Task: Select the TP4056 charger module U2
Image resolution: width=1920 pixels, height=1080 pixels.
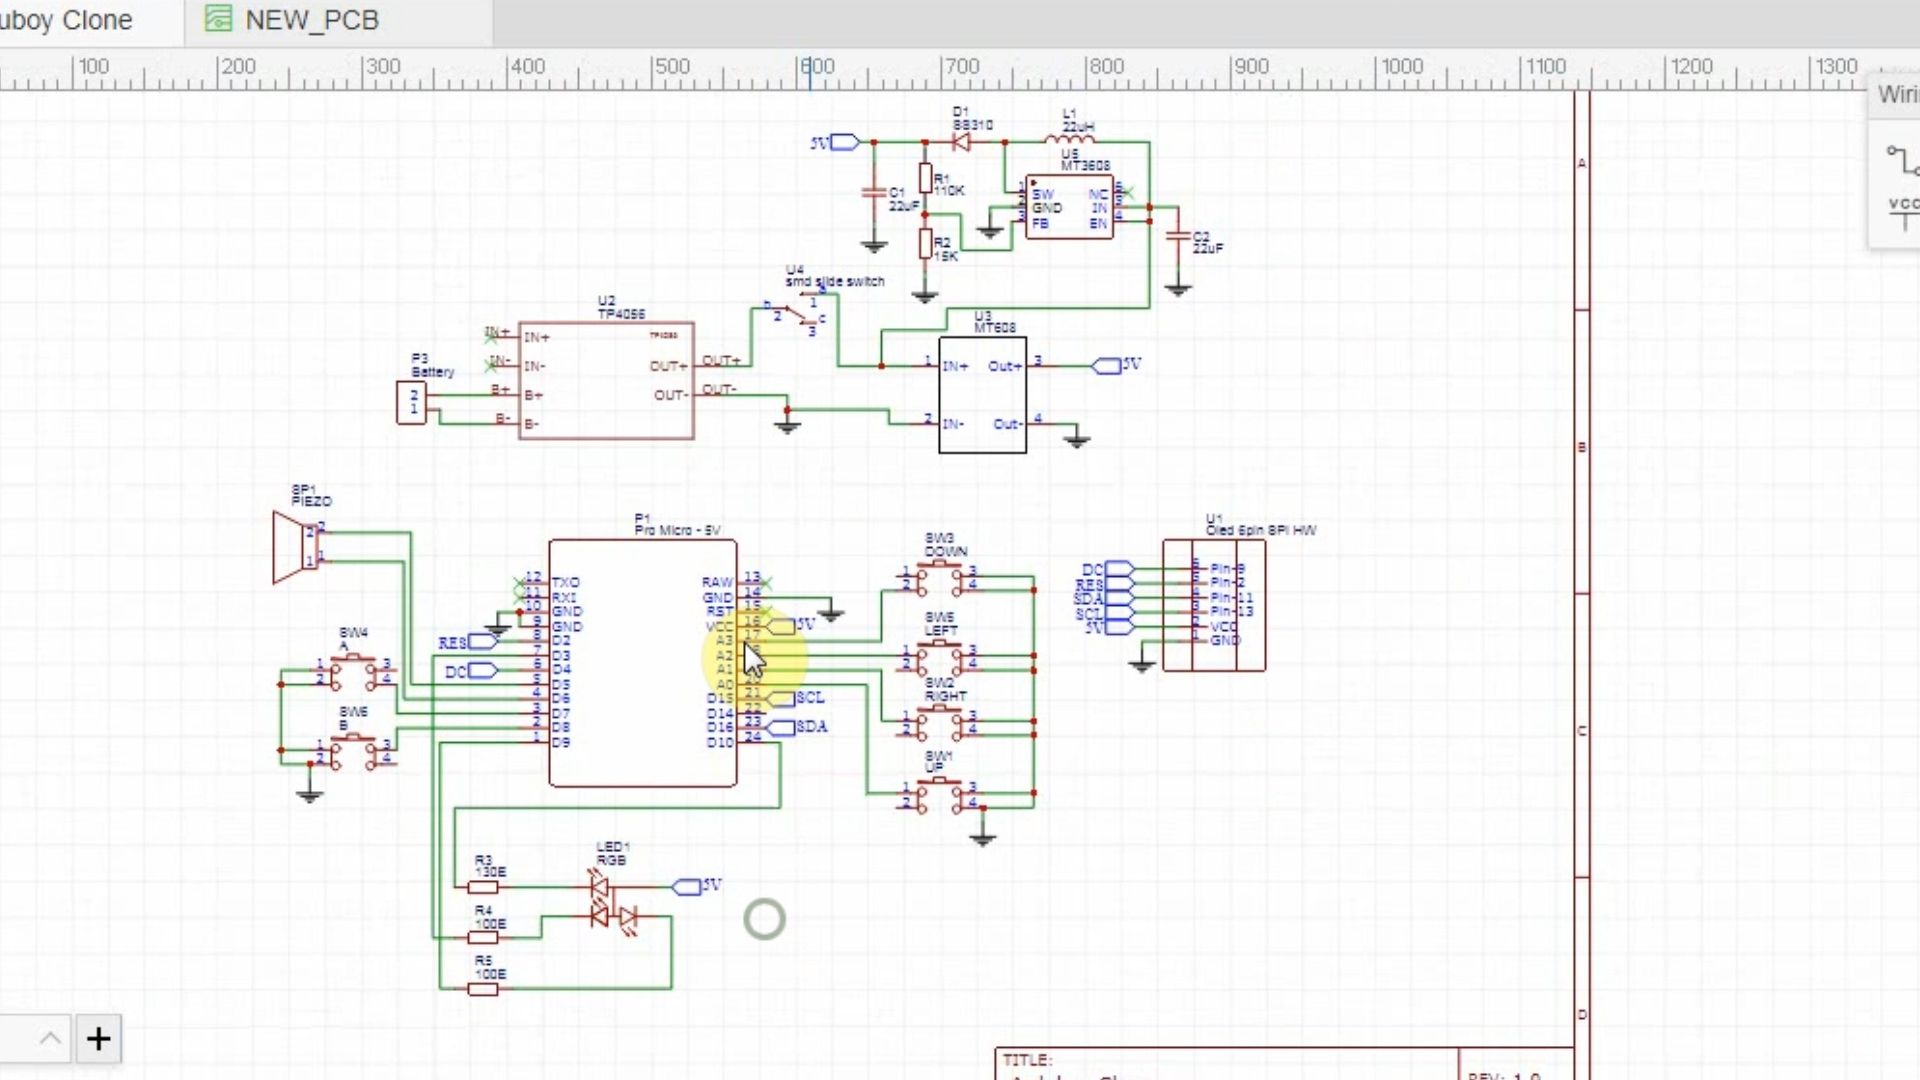Action: point(605,381)
